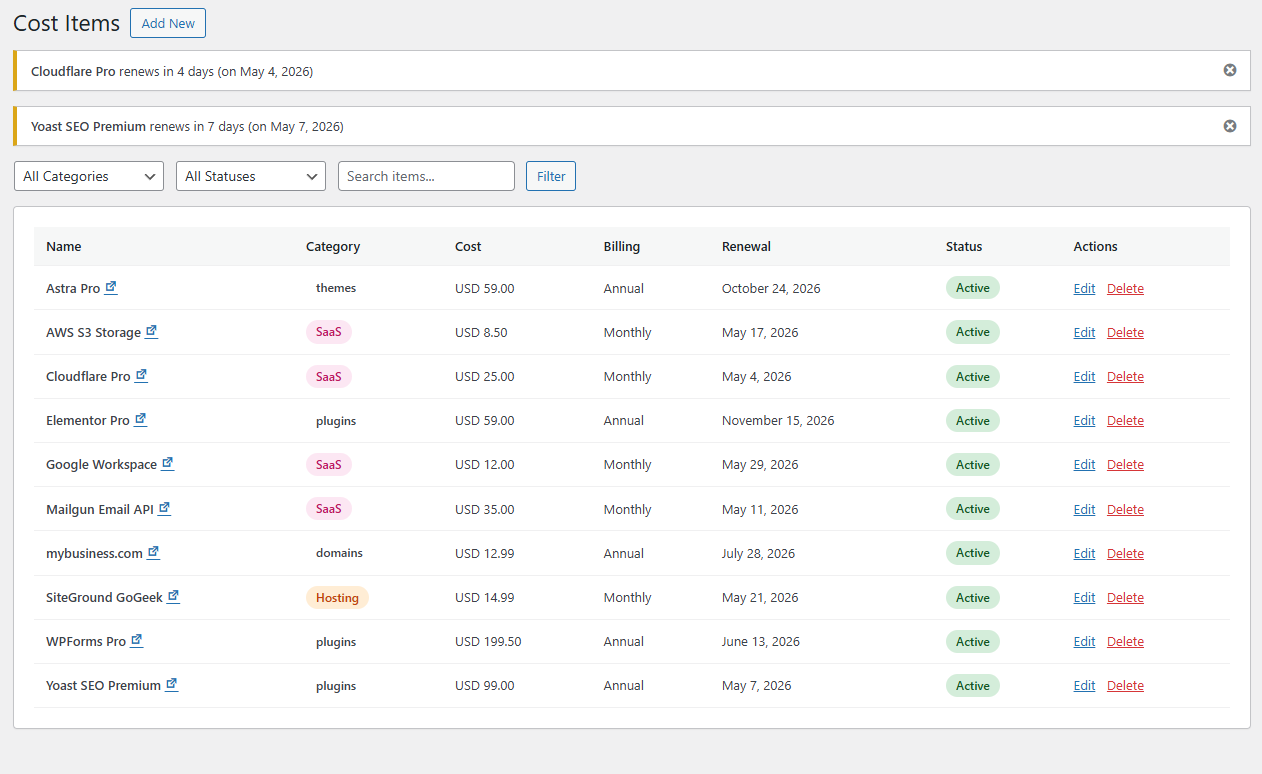Open Astra Pro external link icon
The image size is (1262, 774).
click(111, 288)
